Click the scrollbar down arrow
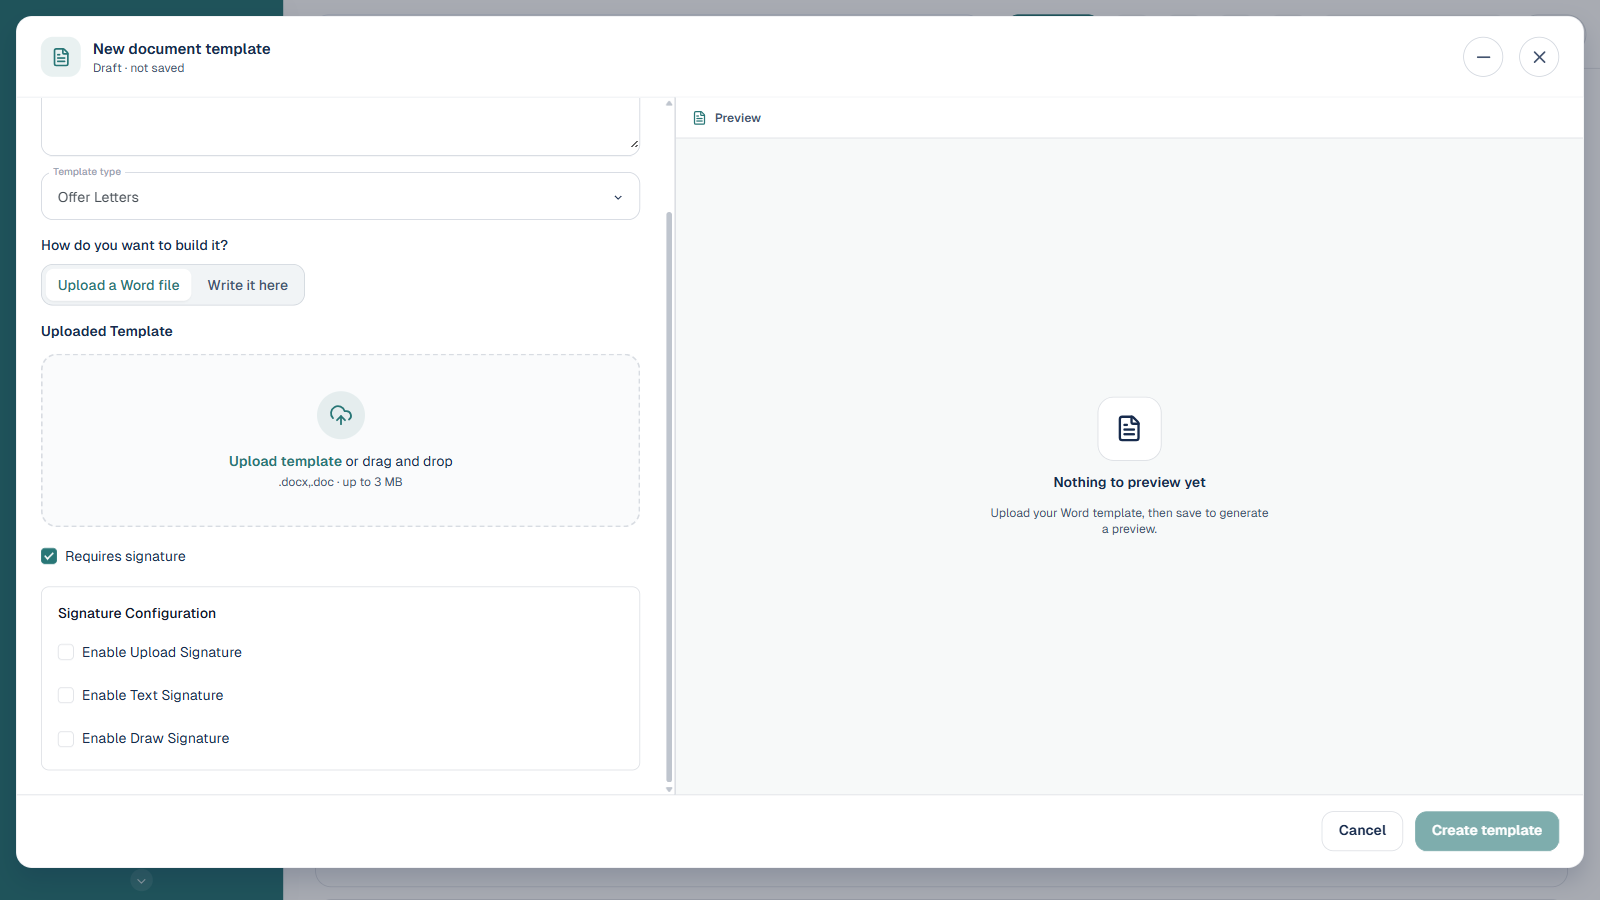Image resolution: width=1600 pixels, height=900 pixels. pos(669,790)
